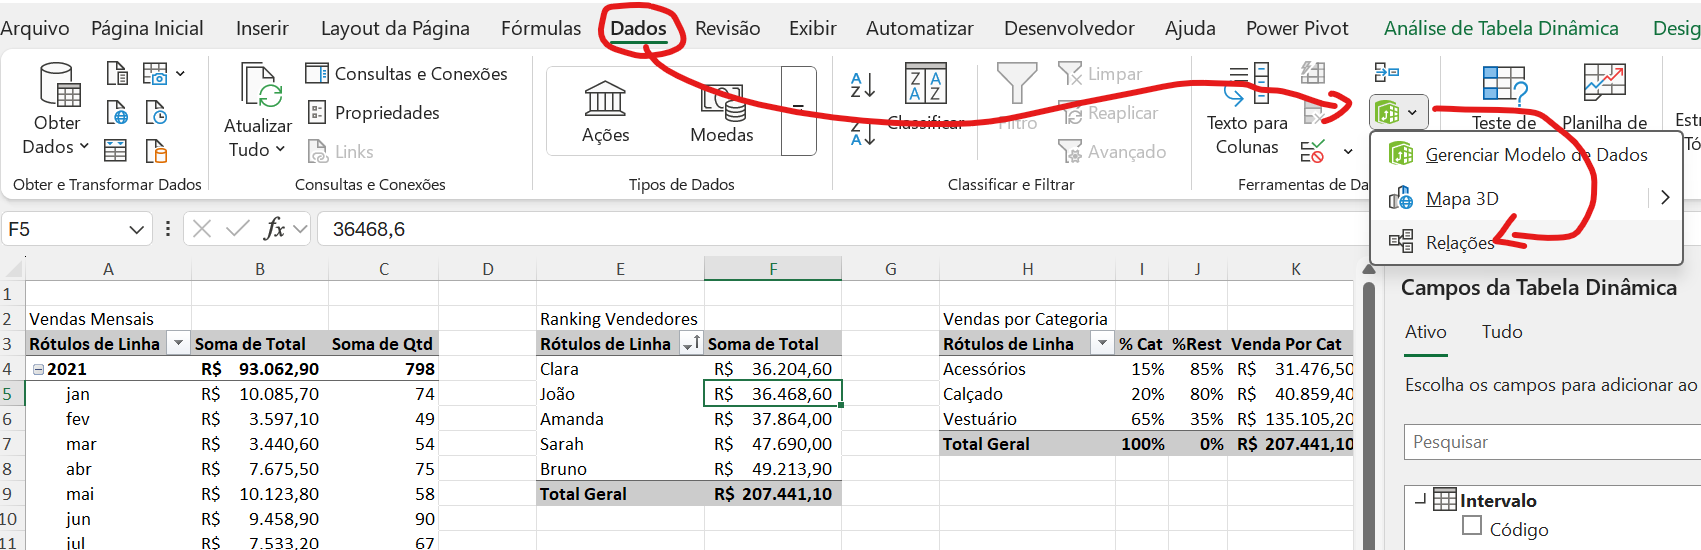1701x550 pixels.
Task: Select the Vestuário category row label
Action: [x=1027, y=419]
